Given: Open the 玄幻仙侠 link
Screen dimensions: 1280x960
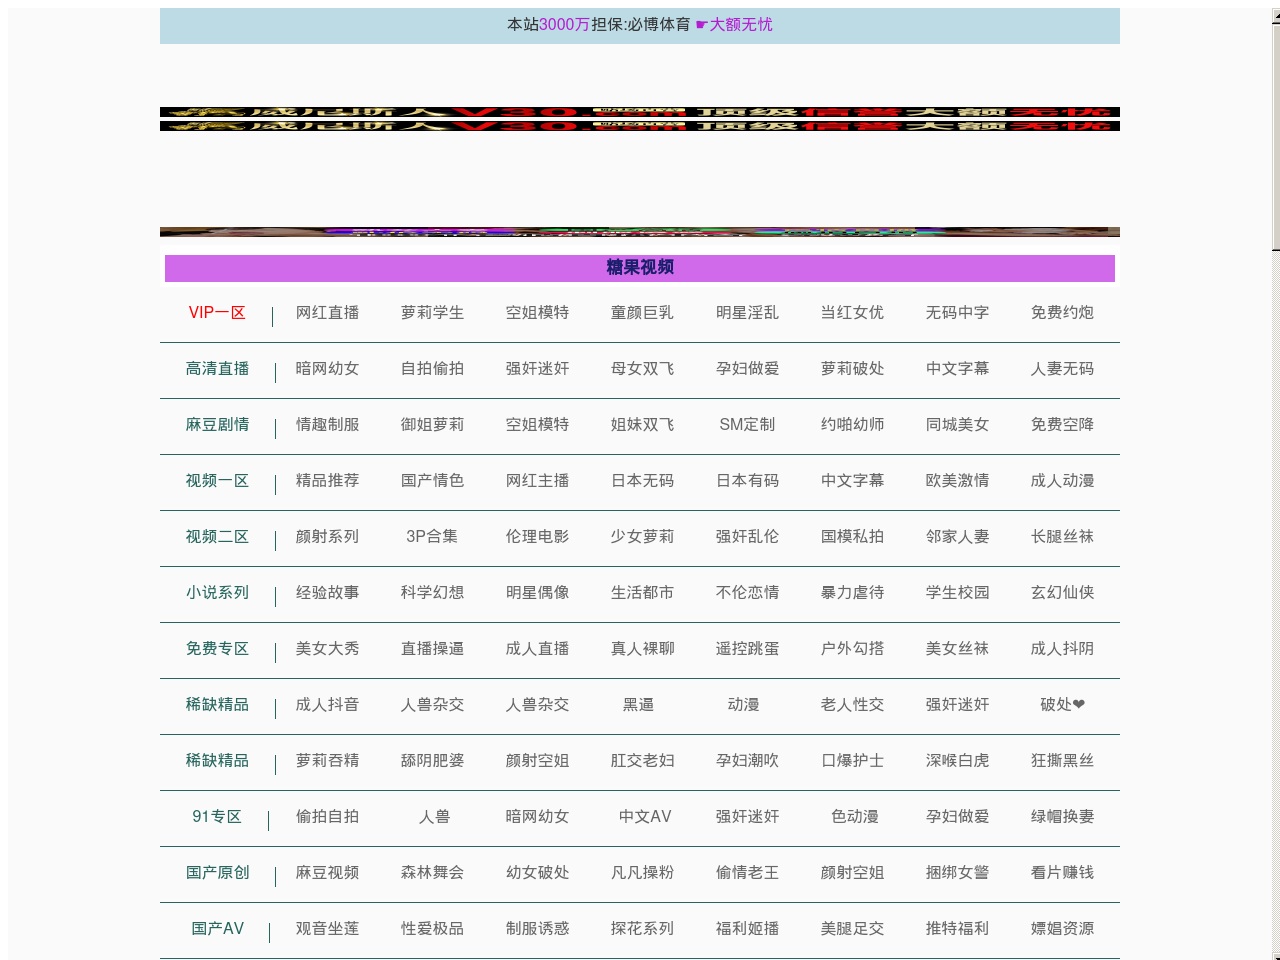Looking at the screenshot, I should [x=1062, y=593].
